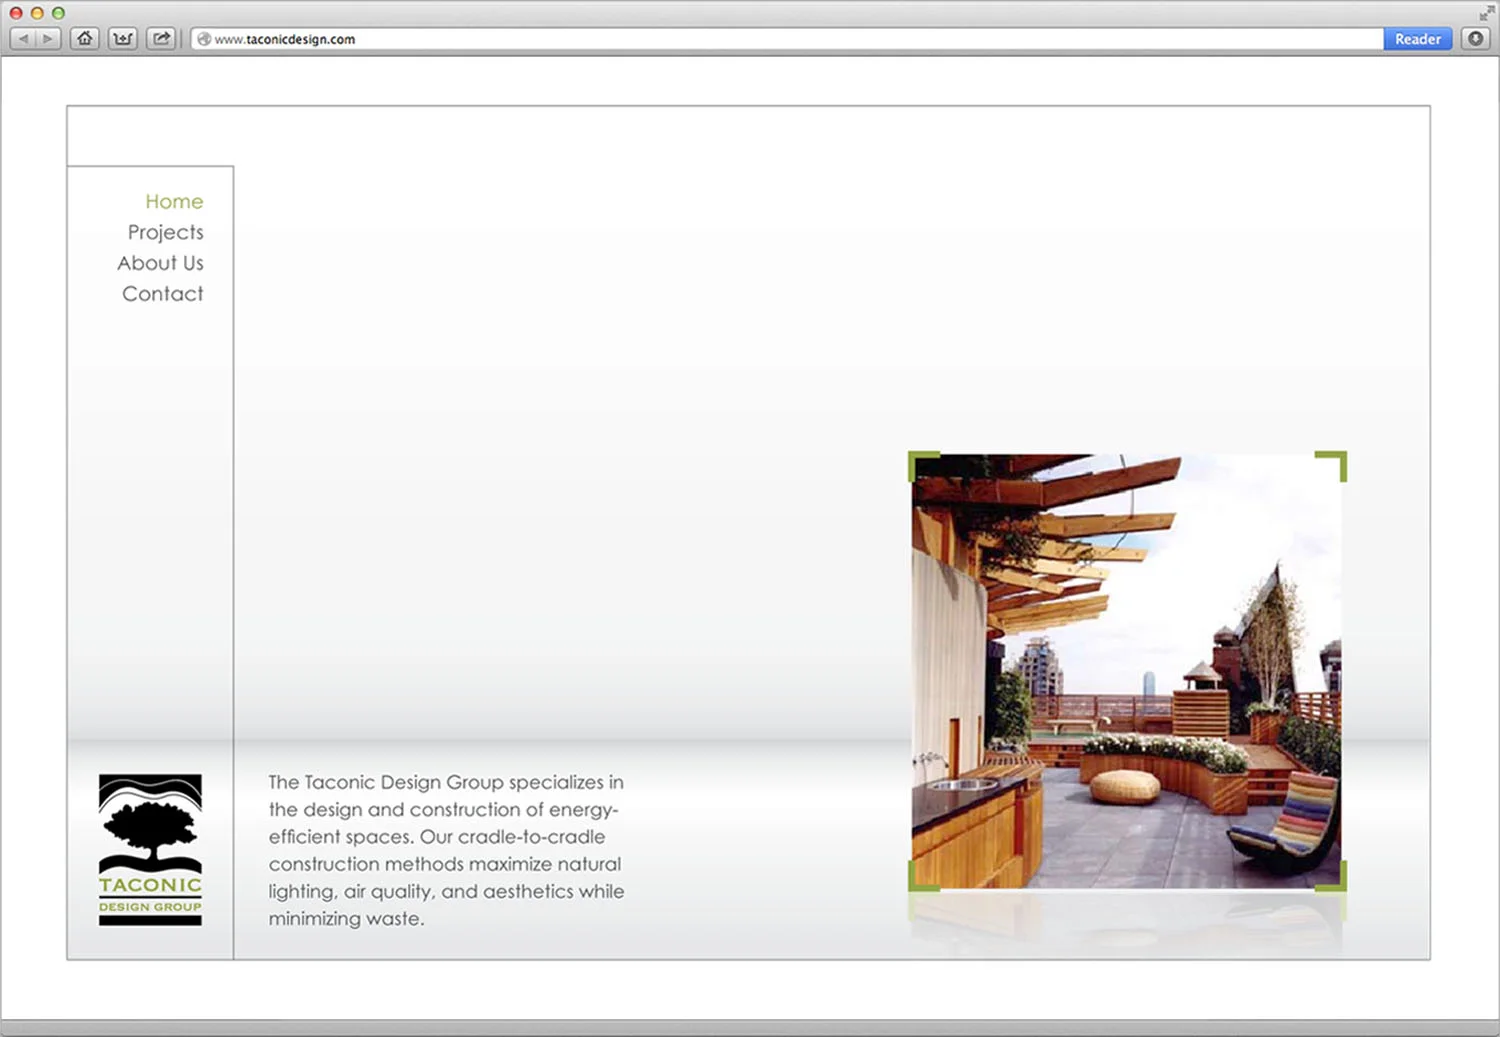This screenshot has width=1500, height=1037.
Task: Click the Top Sites icon
Action: click(122, 37)
